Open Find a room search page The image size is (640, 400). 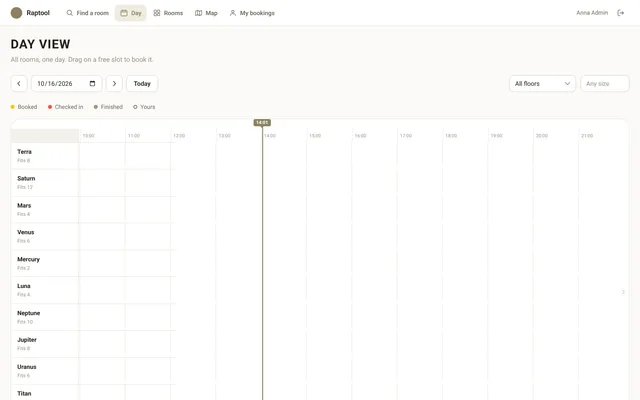[88, 13]
